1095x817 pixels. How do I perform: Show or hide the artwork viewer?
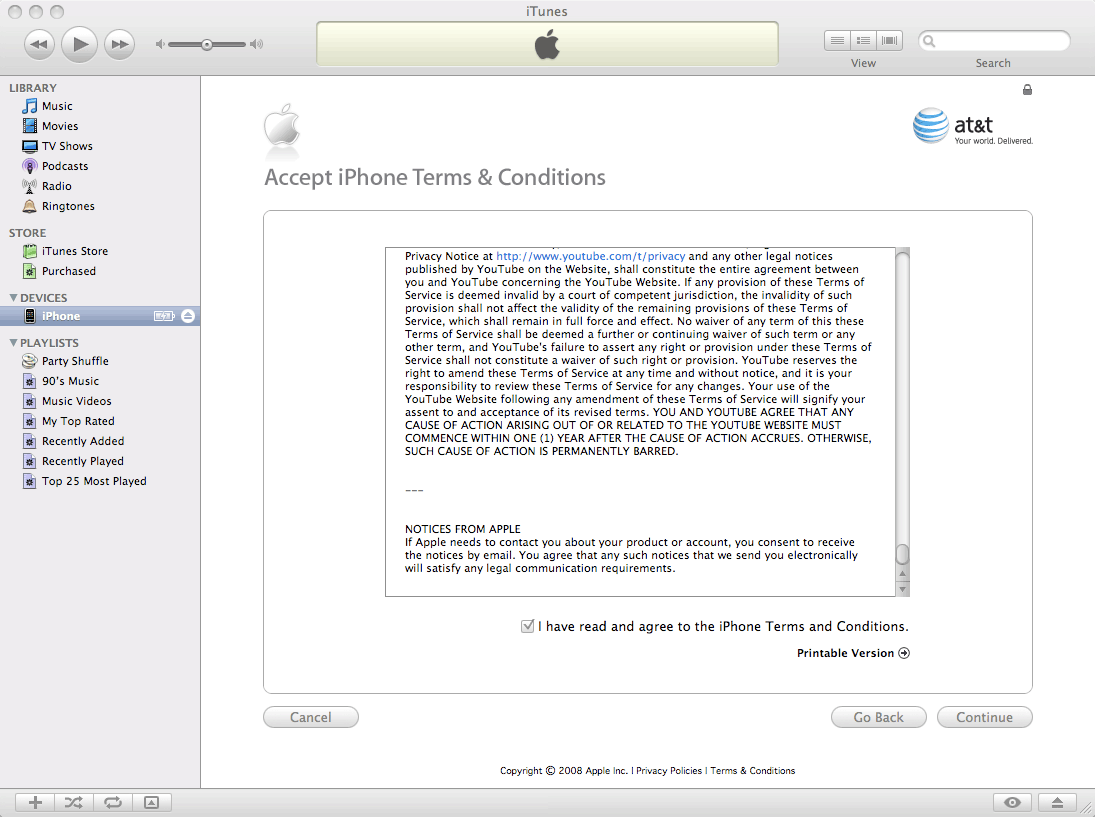pyautogui.click(x=152, y=802)
